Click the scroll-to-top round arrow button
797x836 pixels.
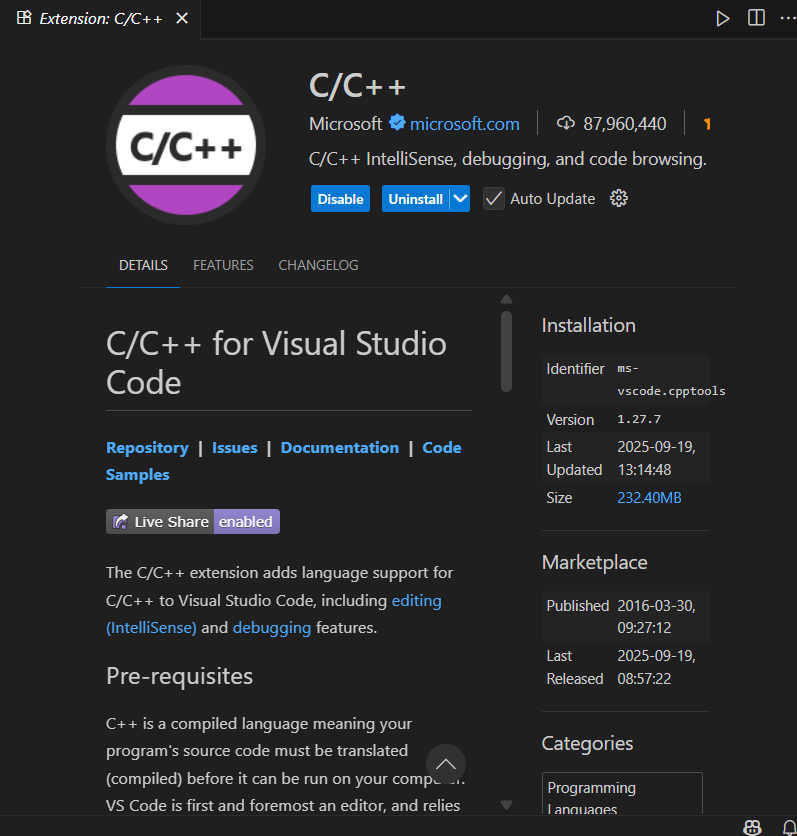click(446, 764)
